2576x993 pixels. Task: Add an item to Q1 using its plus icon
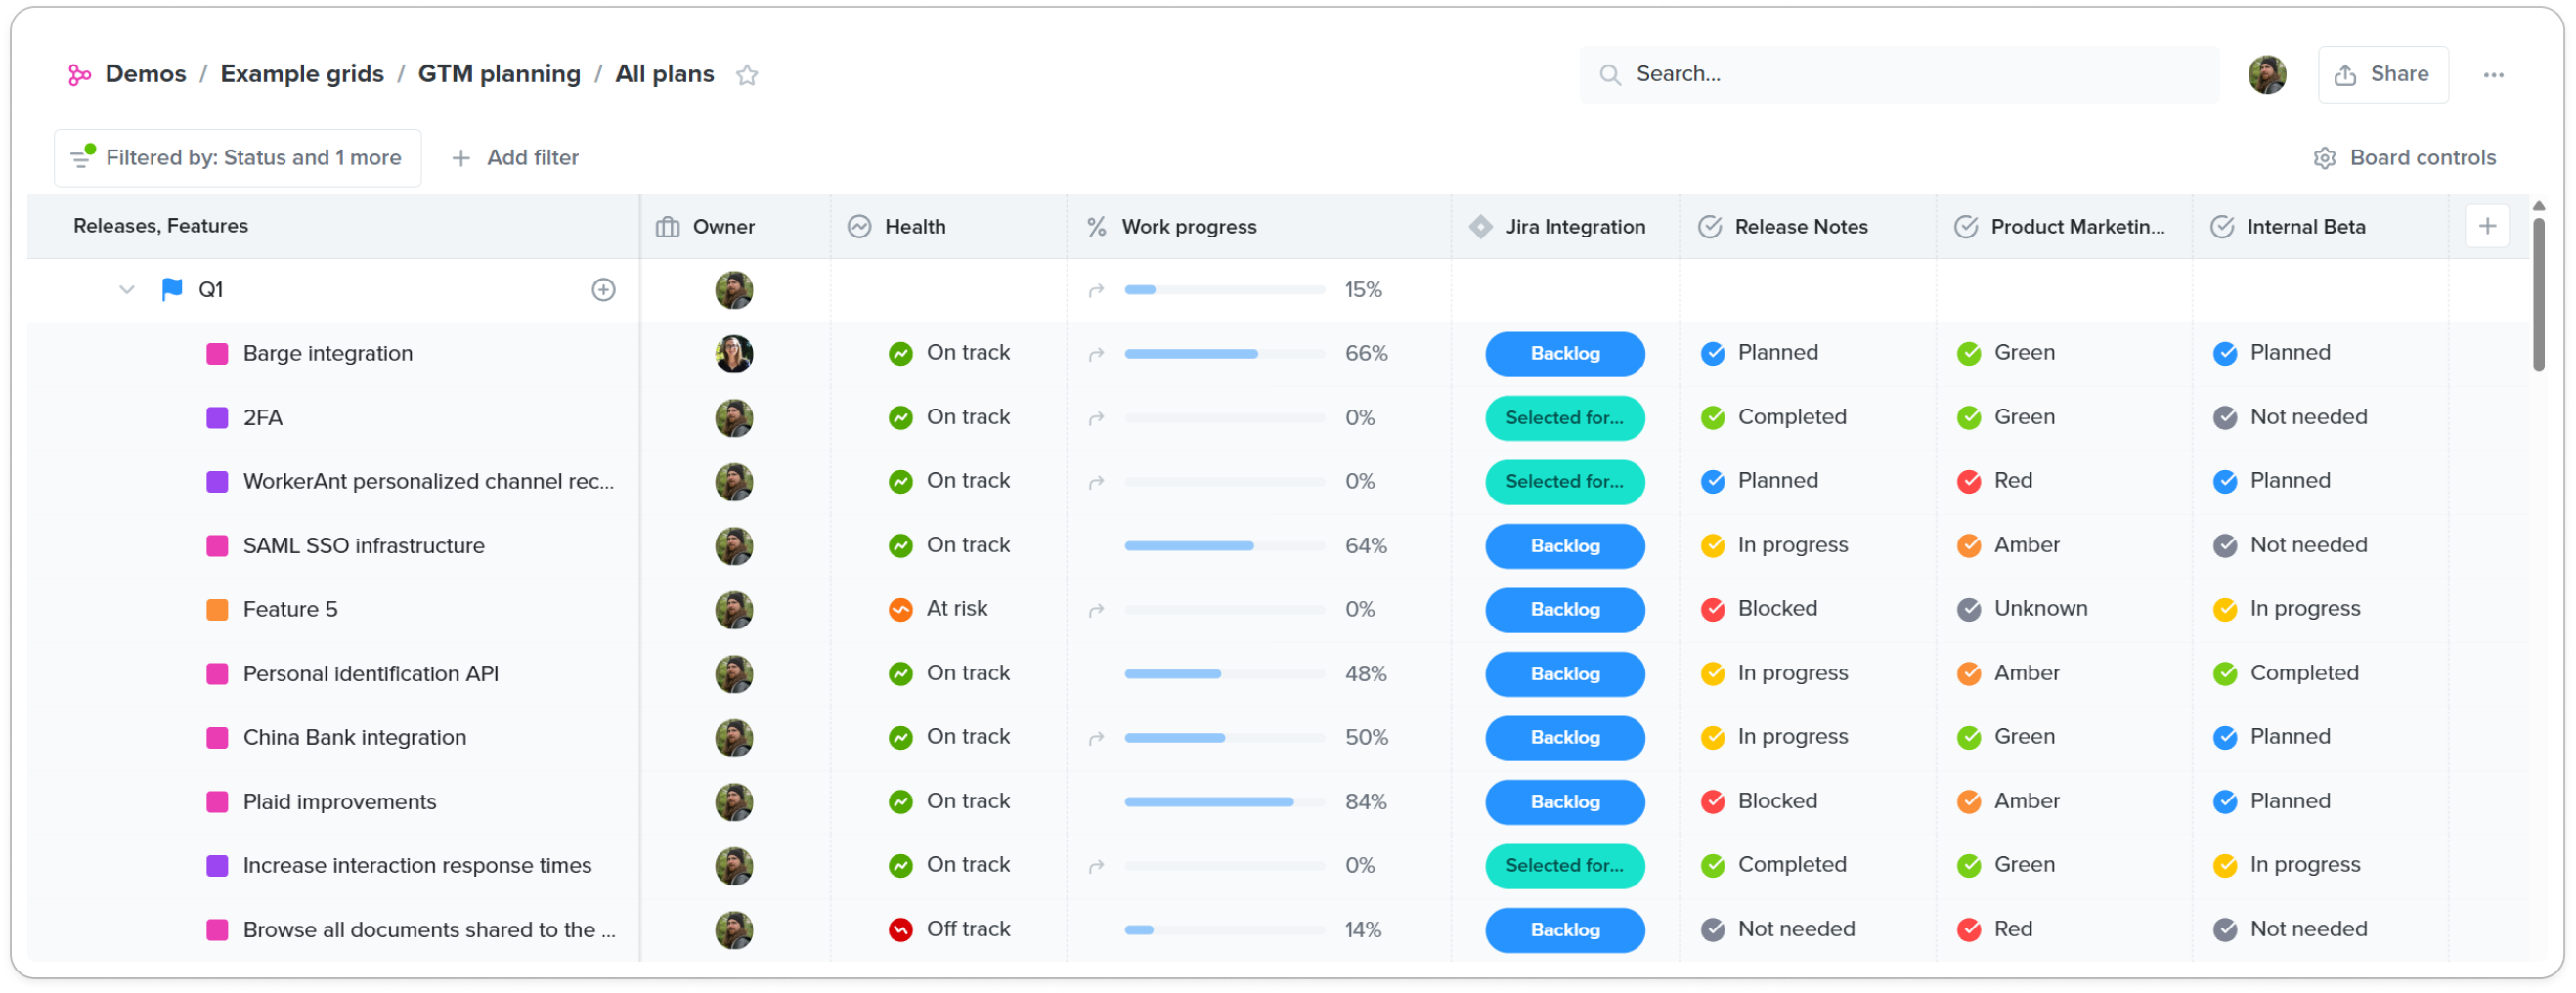click(x=604, y=290)
